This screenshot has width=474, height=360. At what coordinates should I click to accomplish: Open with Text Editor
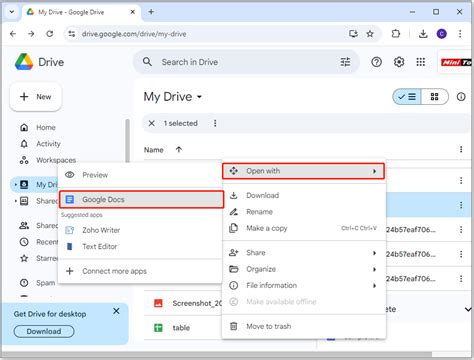[x=140, y=246]
